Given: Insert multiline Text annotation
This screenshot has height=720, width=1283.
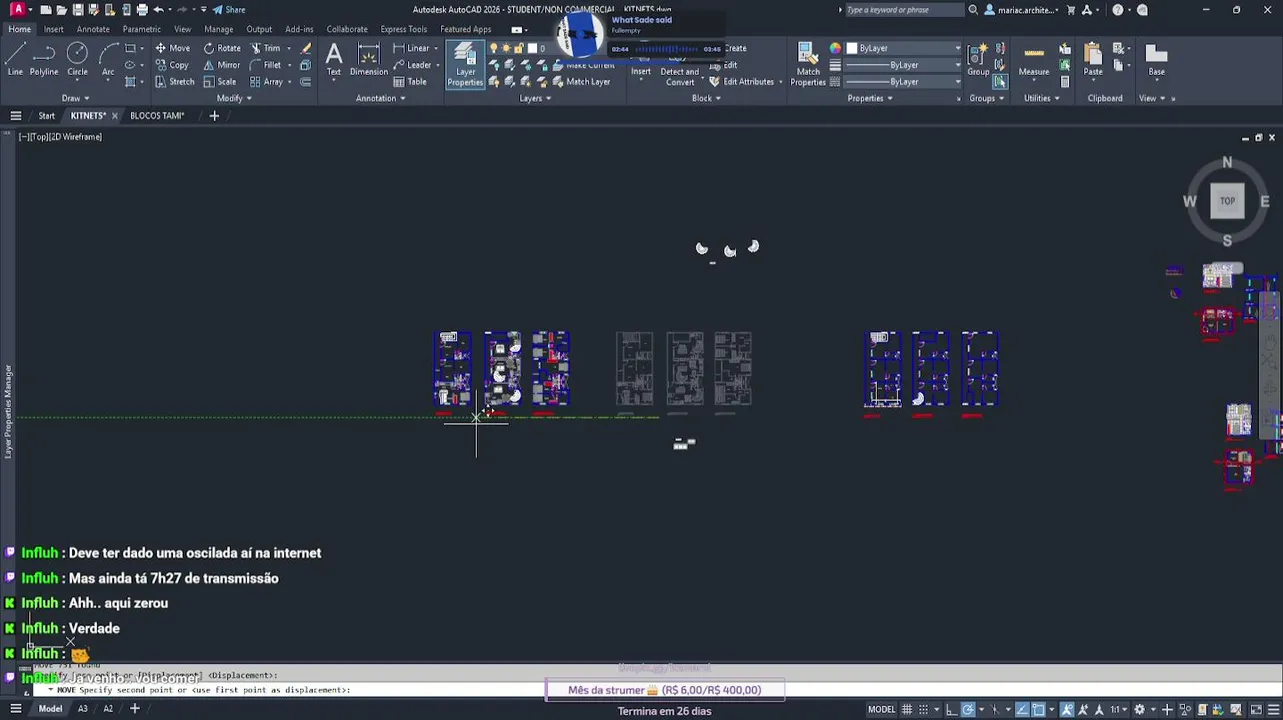Looking at the screenshot, I should (x=334, y=60).
